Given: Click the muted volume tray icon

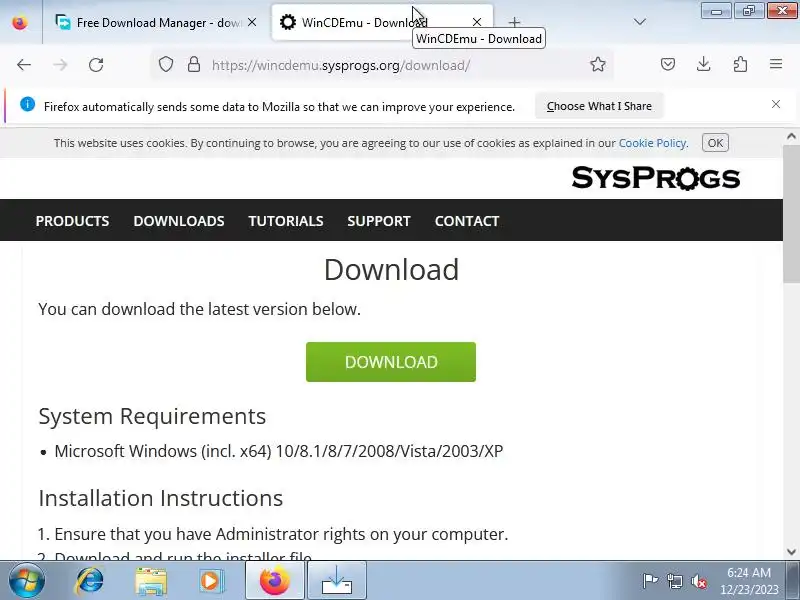Looking at the screenshot, I should point(698,581).
